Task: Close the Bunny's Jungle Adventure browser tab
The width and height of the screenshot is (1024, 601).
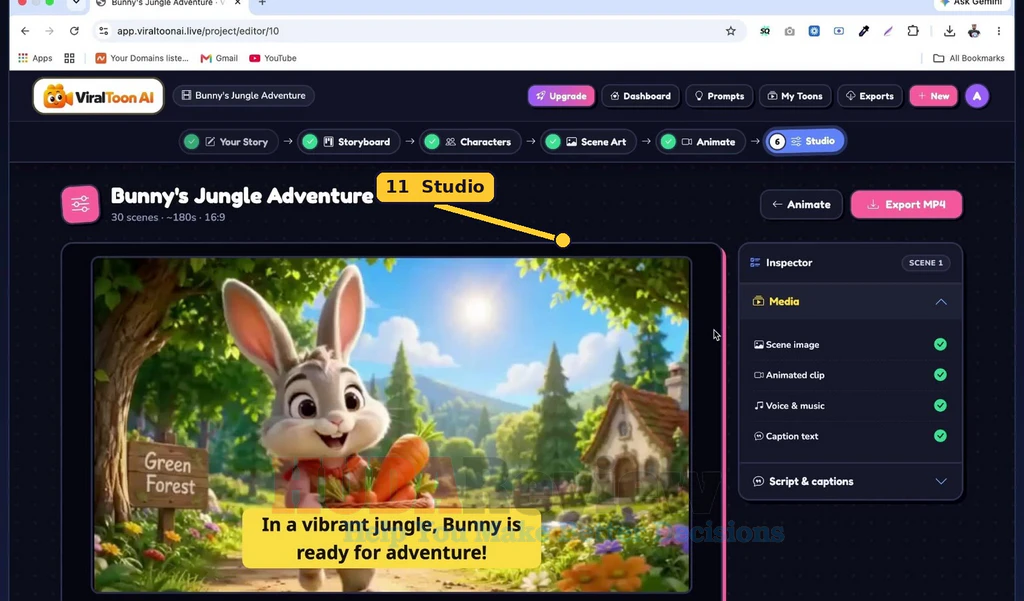Action: [238, 3]
